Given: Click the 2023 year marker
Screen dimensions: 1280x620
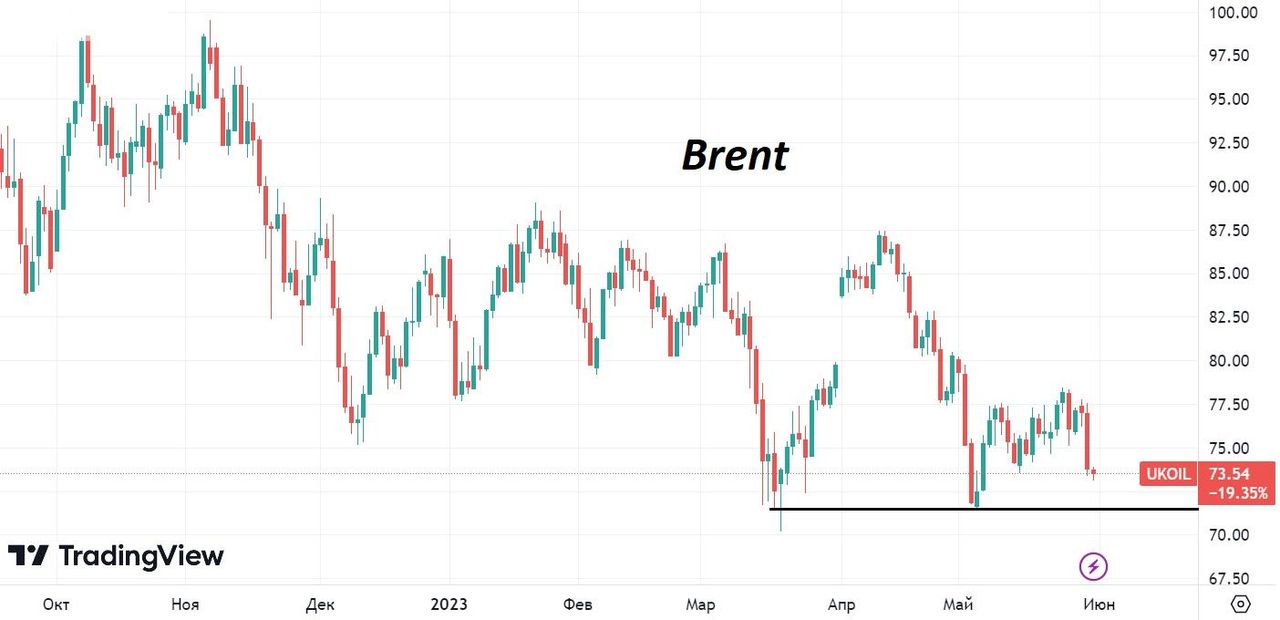Looking at the screenshot, I should 448,604.
